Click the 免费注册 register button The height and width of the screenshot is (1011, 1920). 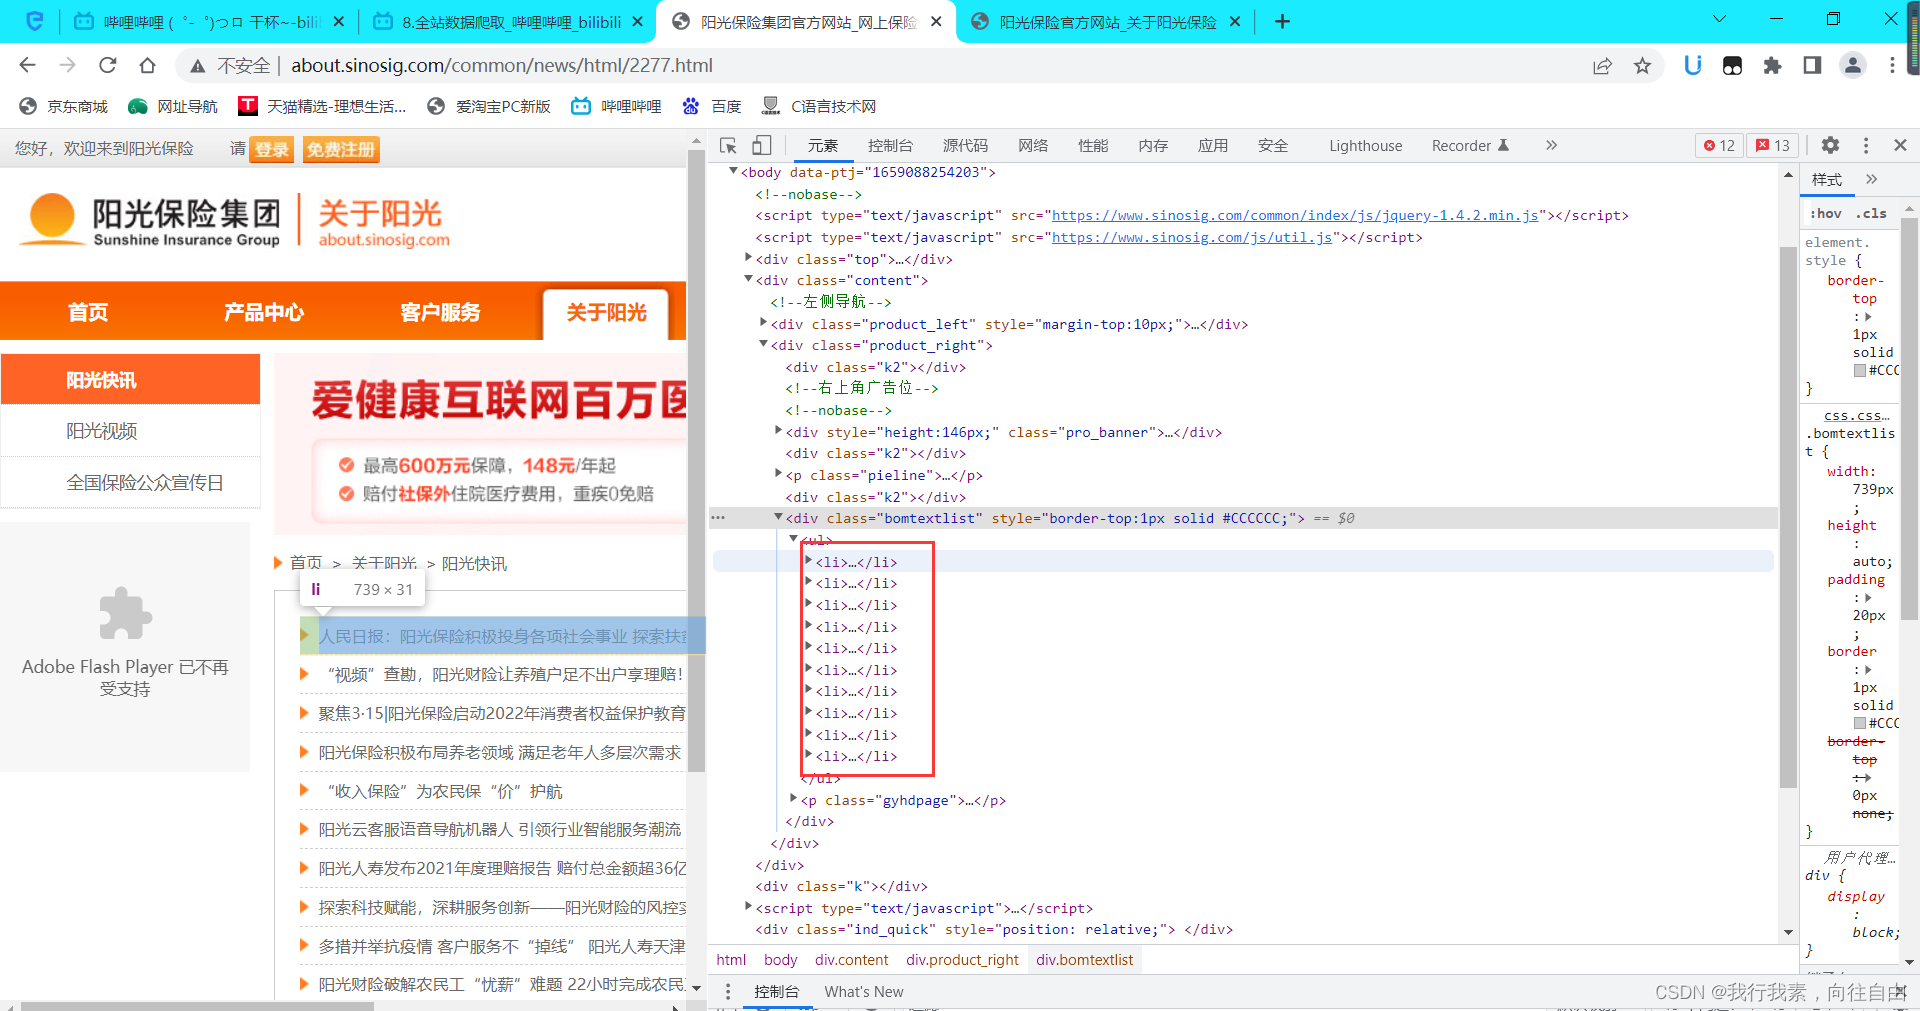tap(341, 149)
